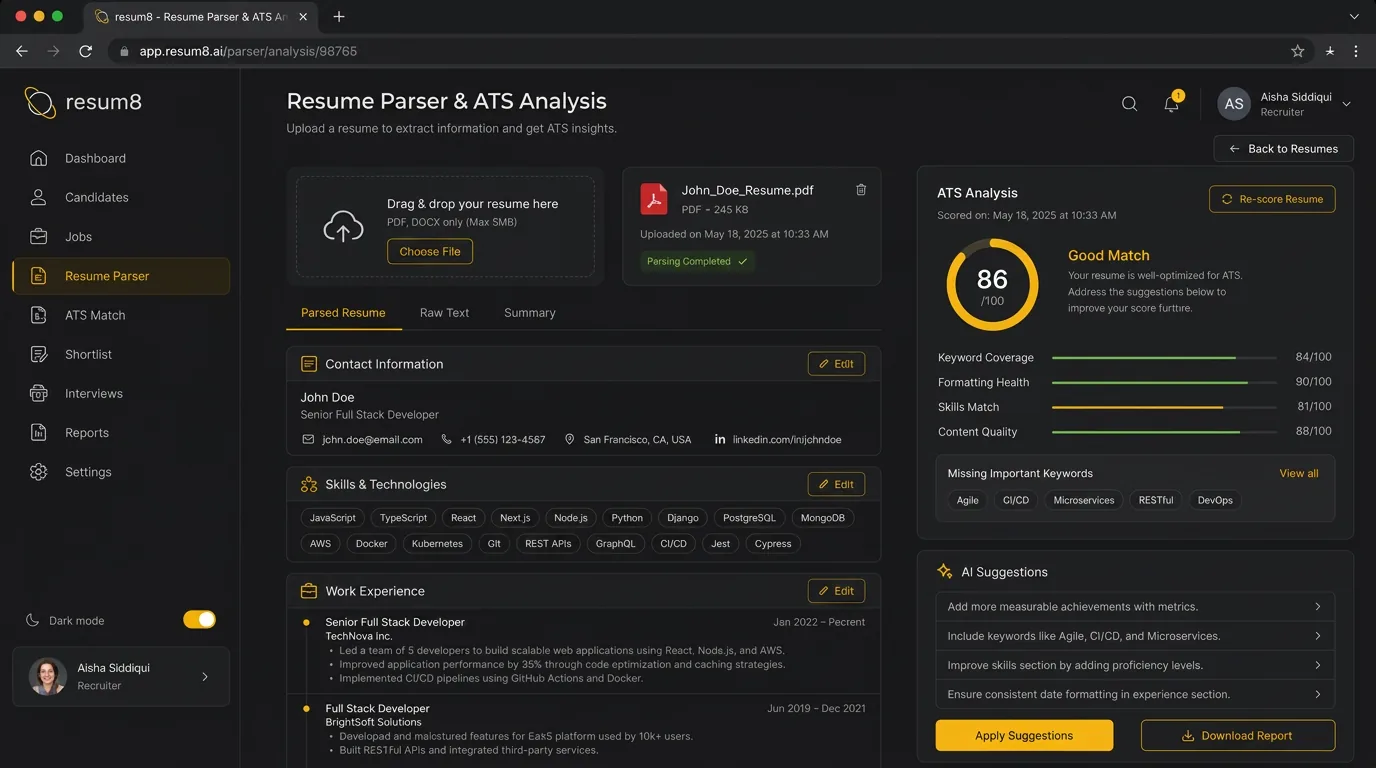
Task: Click Download Report button
Action: pos(1238,735)
